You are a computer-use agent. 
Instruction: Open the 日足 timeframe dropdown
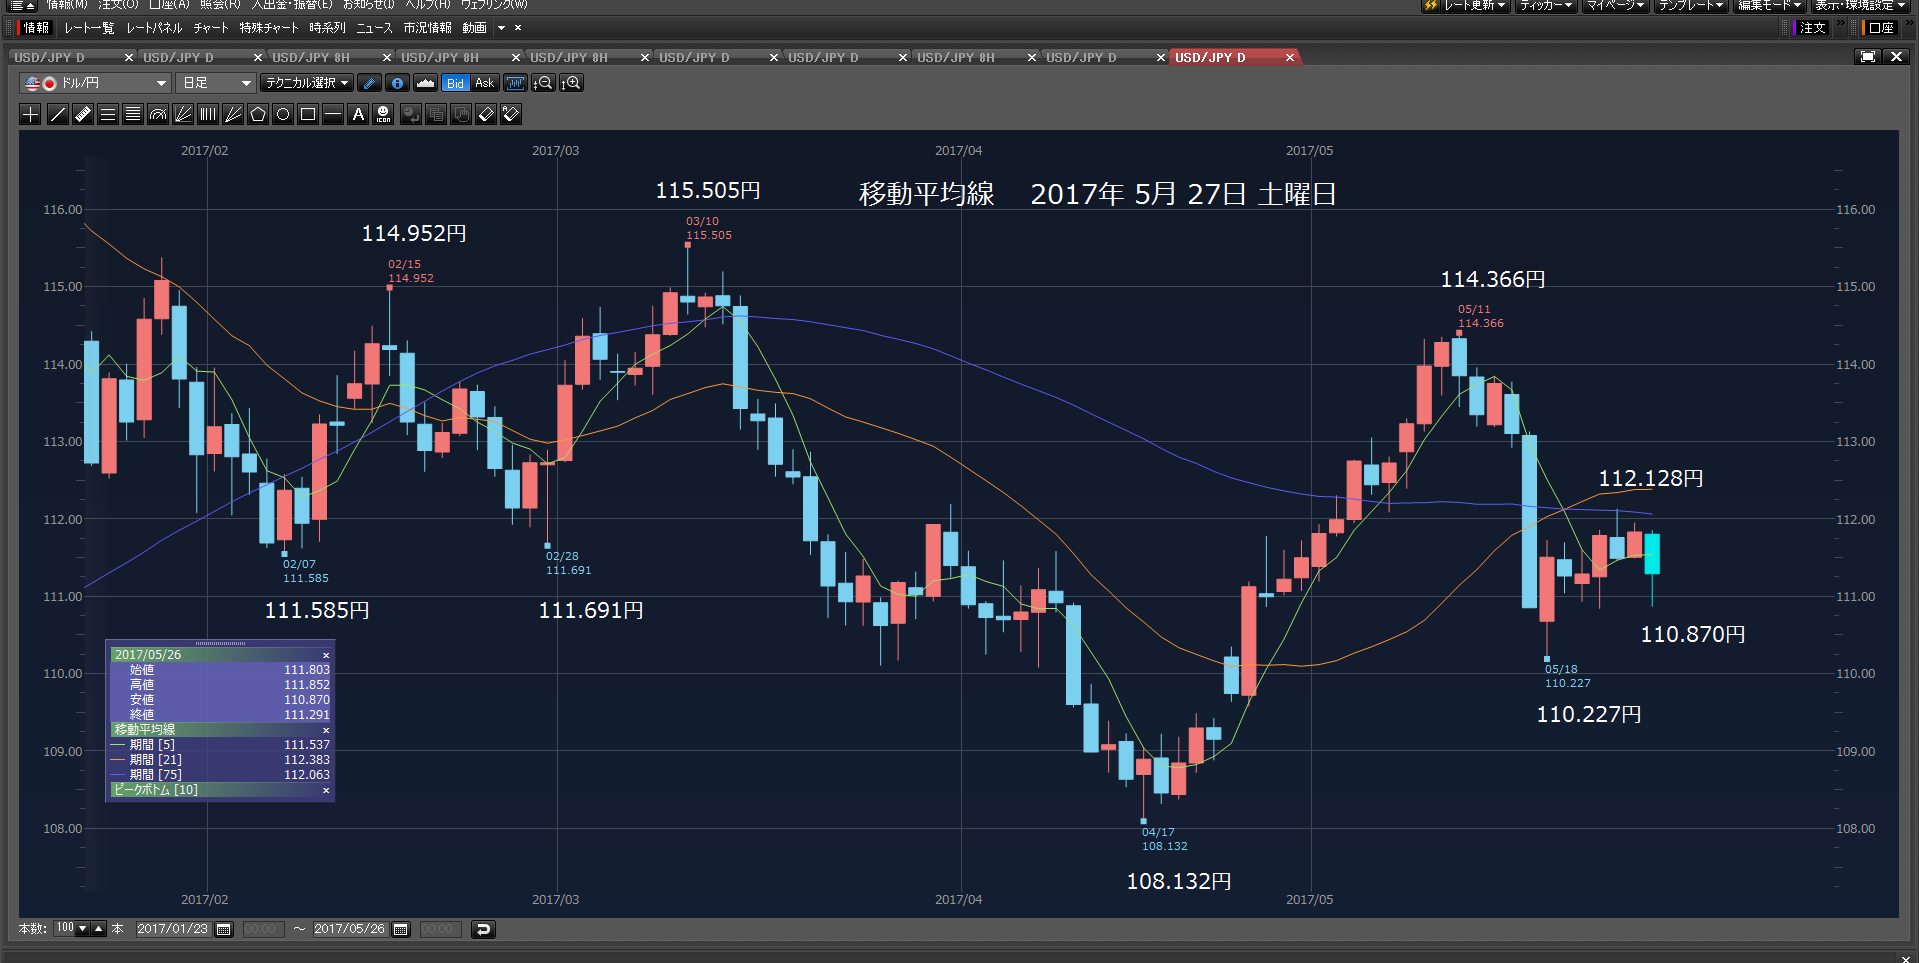pyautogui.click(x=216, y=83)
